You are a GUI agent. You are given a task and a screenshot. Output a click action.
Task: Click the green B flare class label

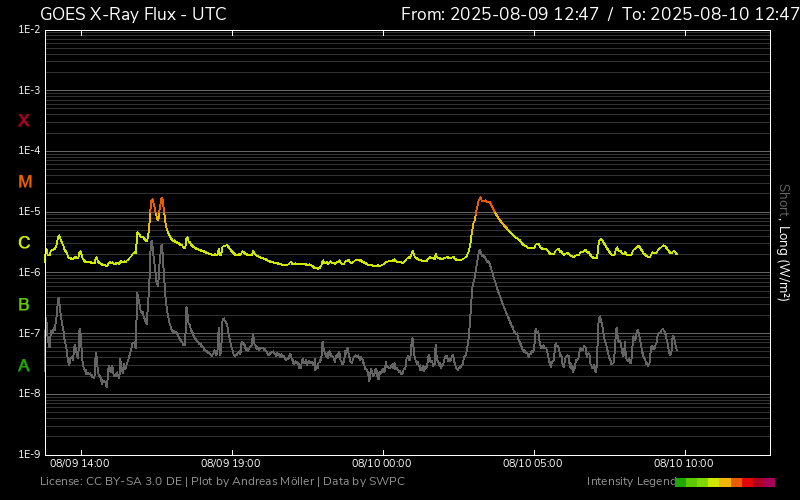[x=24, y=304]
